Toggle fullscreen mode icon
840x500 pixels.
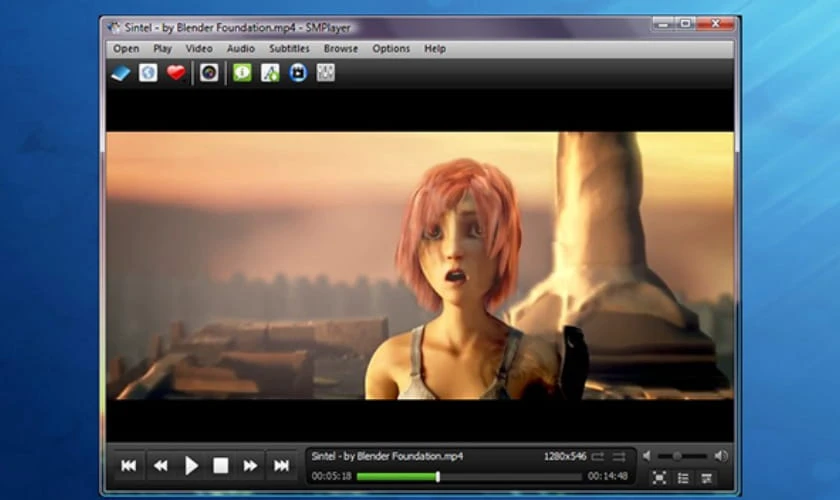(659, 477)
